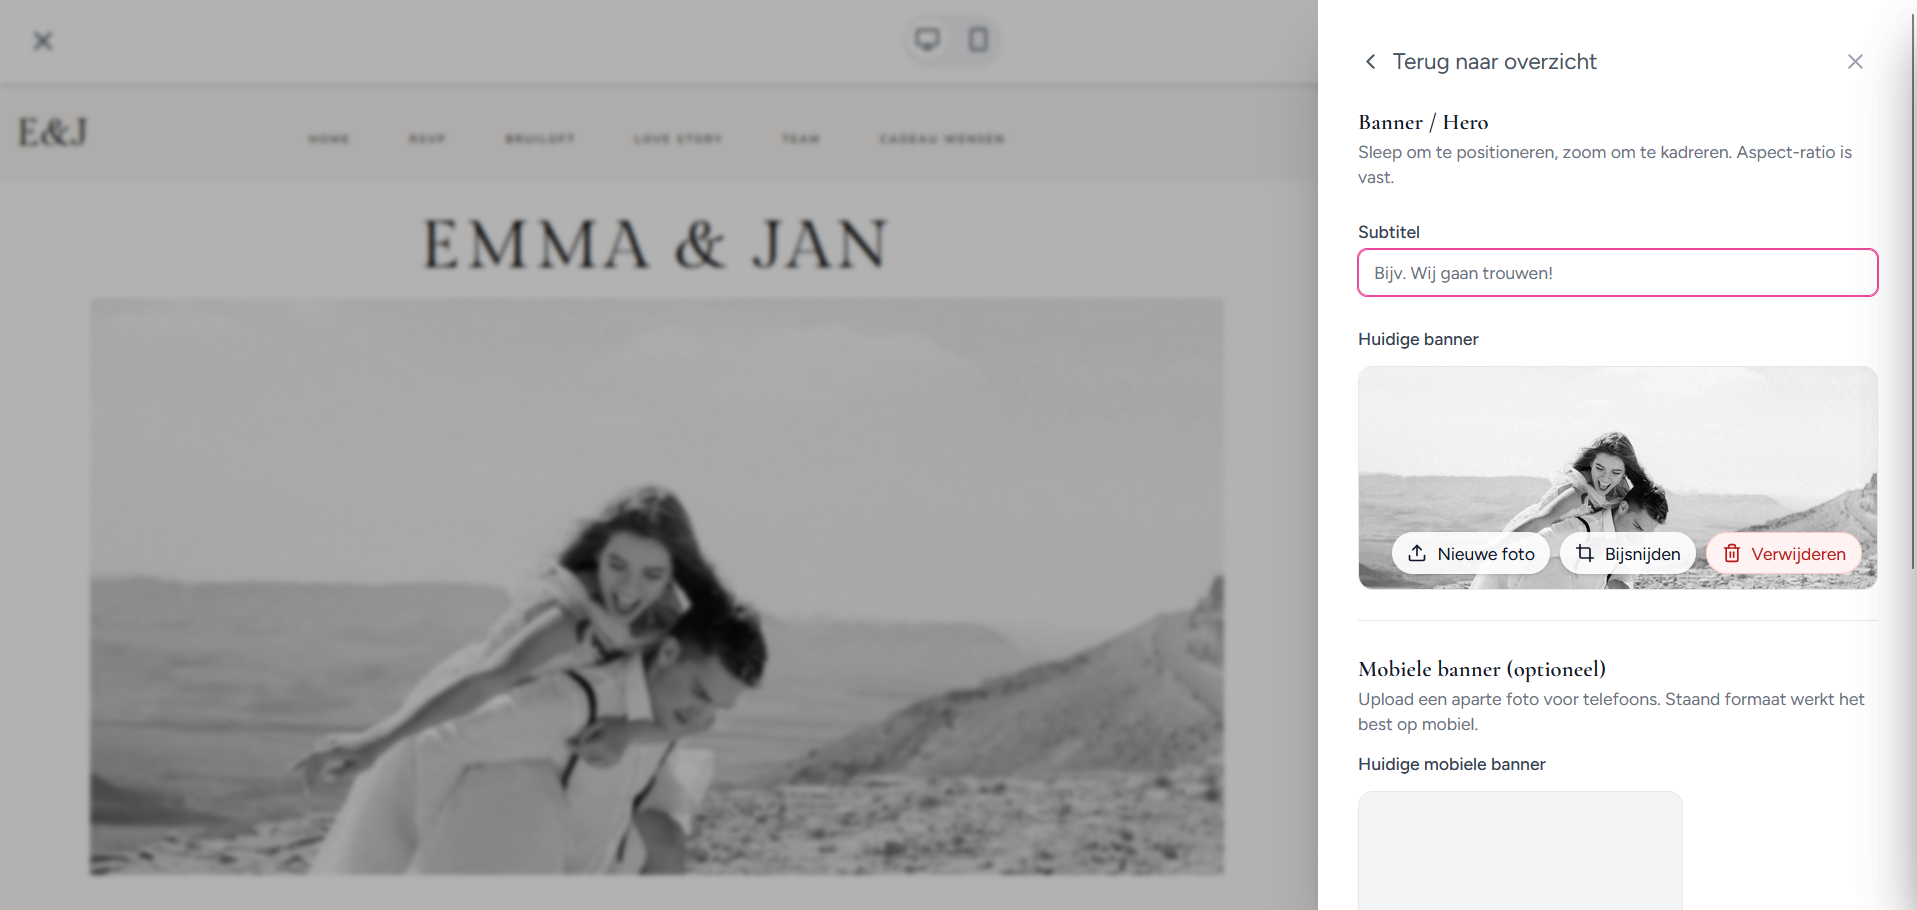Click the side panel's vertical scrollbar
The width and height of the screenshot is (1917, 910).
(x=1912, y=290)
